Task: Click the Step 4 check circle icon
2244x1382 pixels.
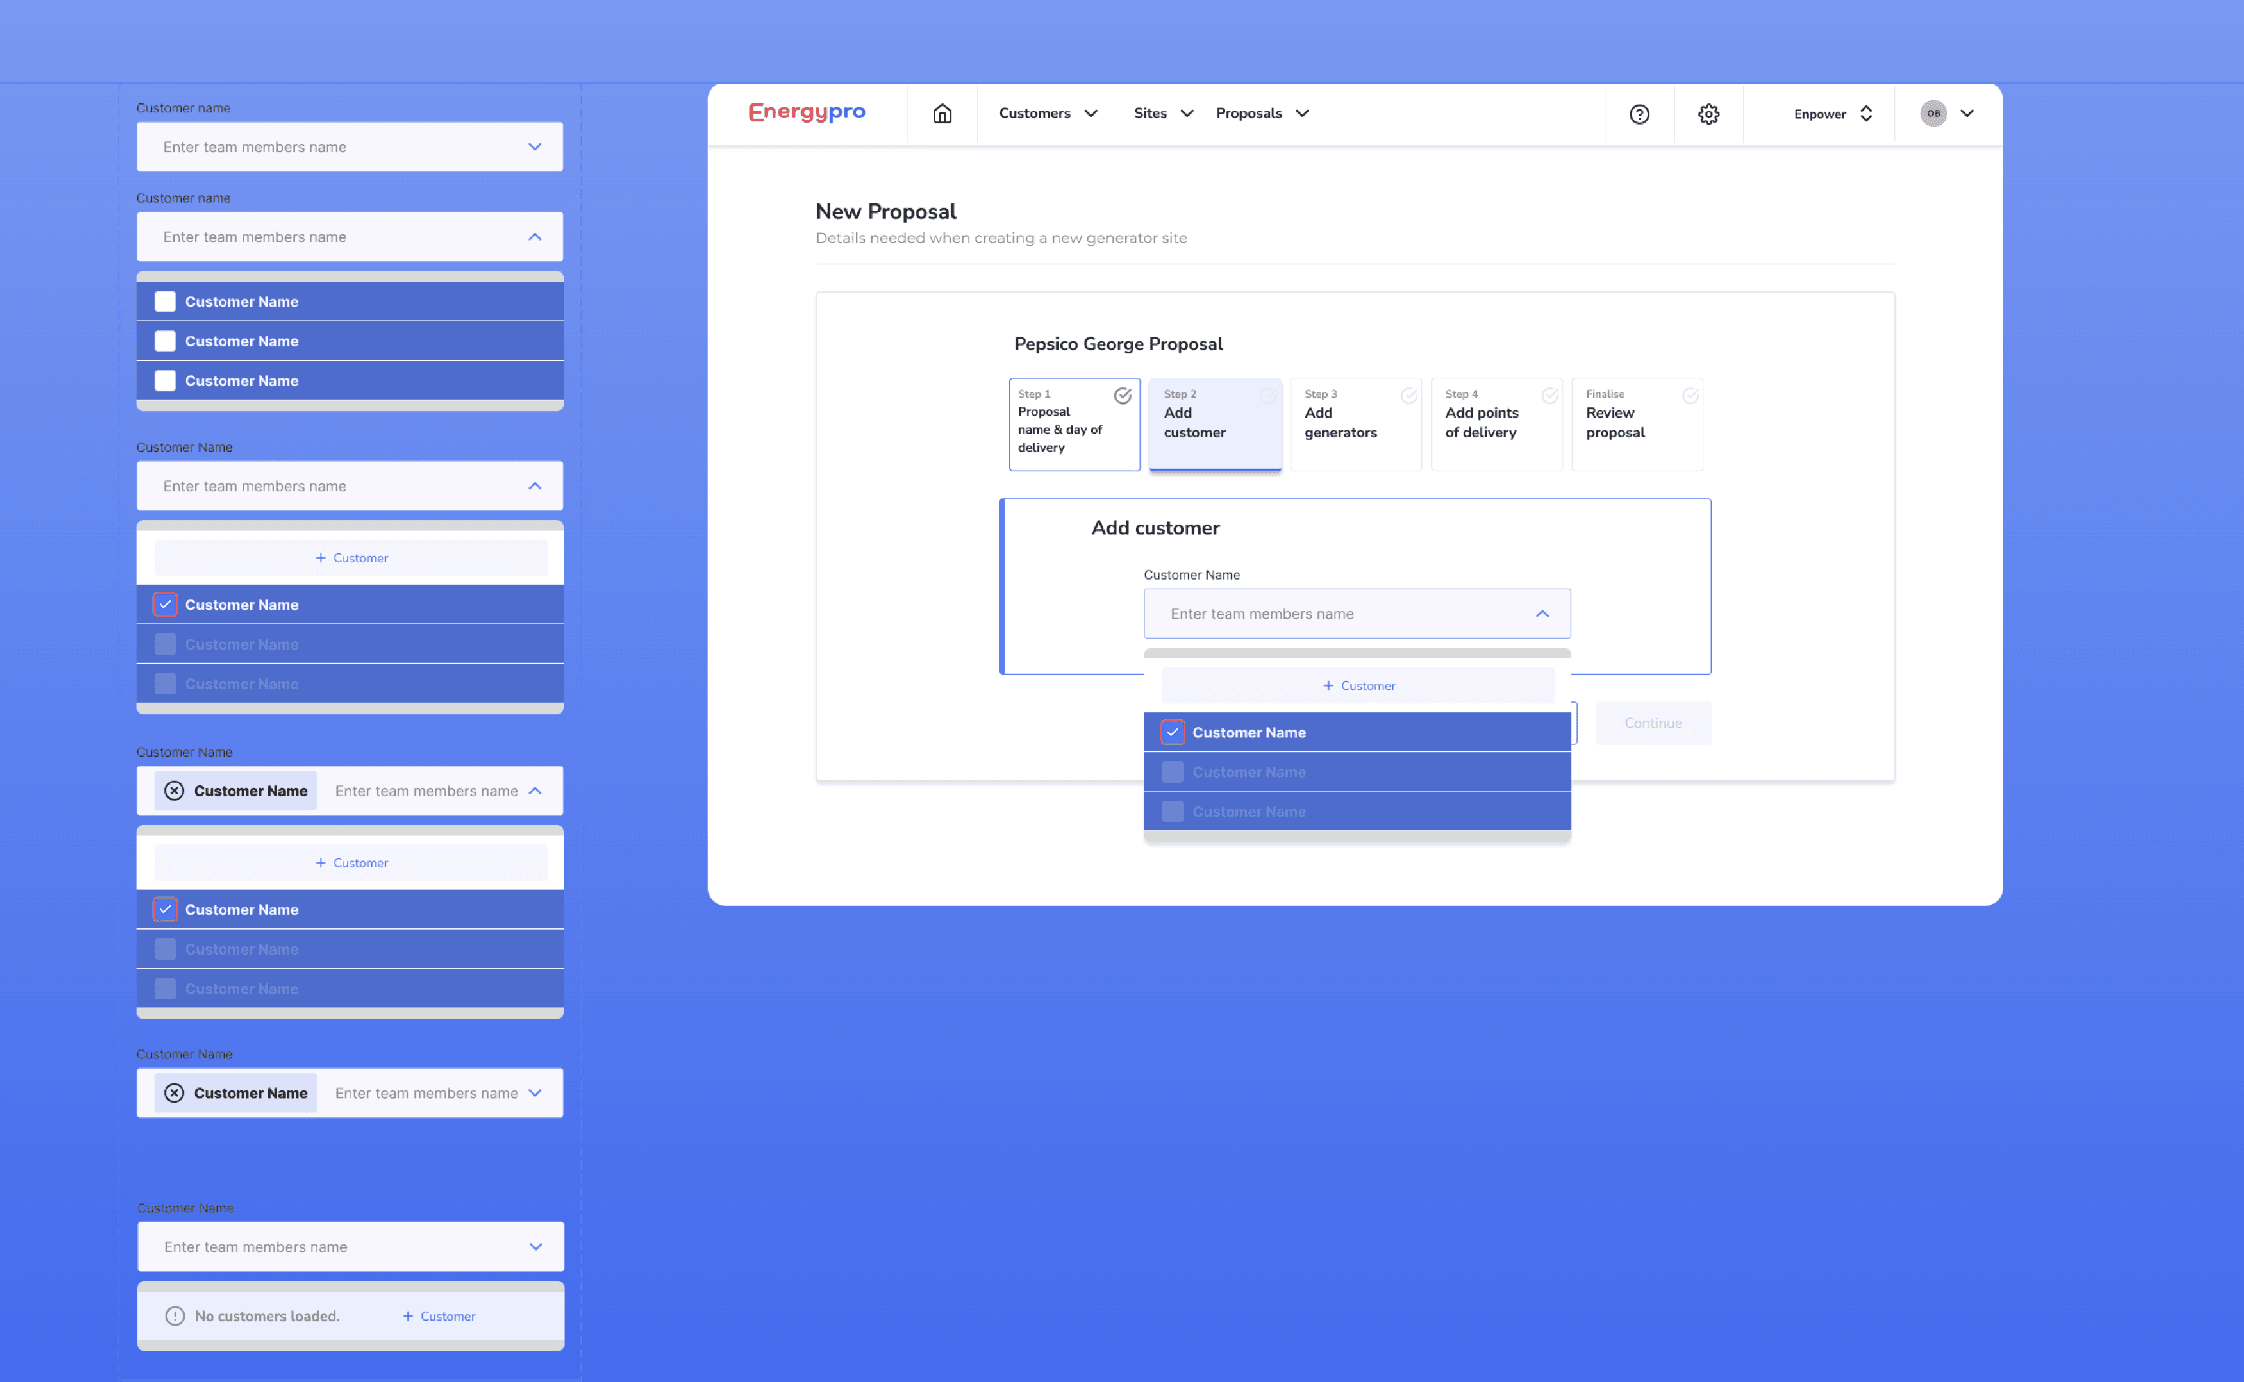Action: pyautogui.click(x=1549, y=396)
